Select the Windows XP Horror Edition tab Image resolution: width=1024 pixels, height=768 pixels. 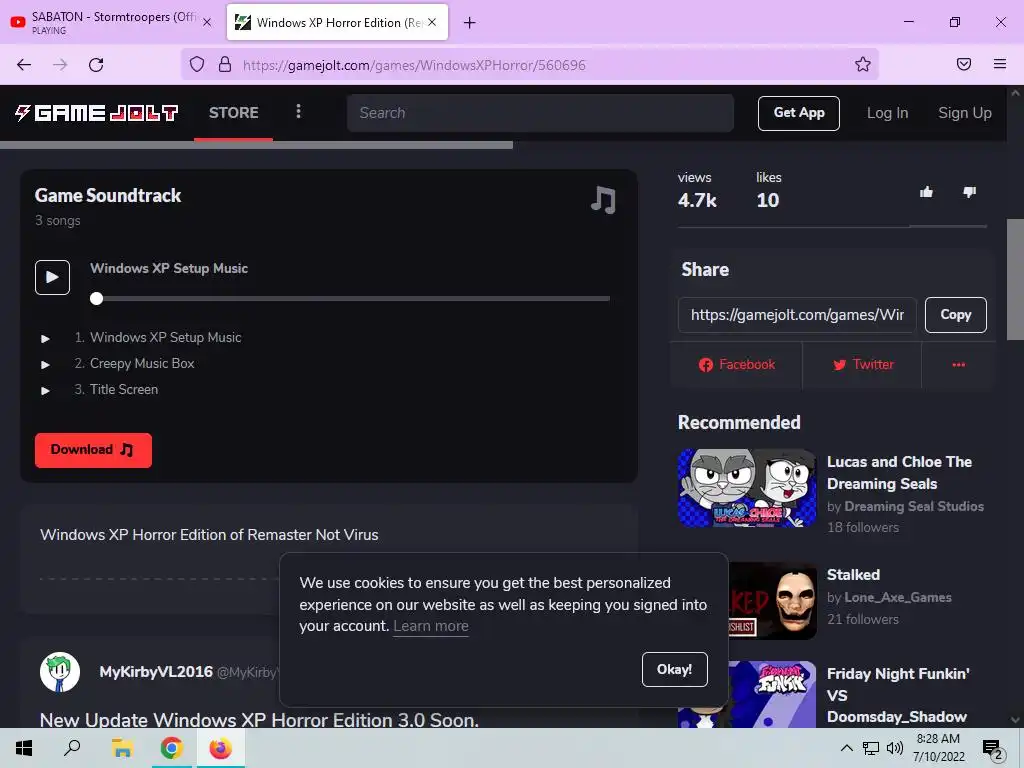(337, 22)
